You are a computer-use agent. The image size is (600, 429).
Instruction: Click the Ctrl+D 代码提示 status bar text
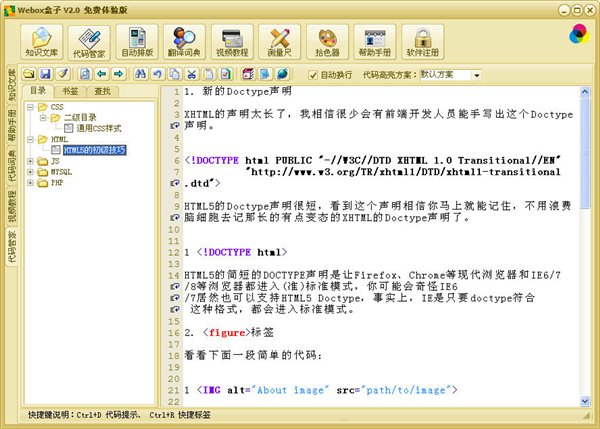tap(108, 415)
